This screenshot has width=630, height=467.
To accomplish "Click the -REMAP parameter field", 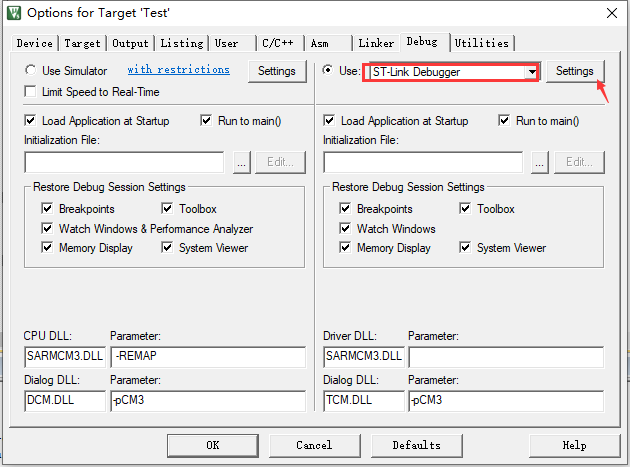I will point(208,357).
